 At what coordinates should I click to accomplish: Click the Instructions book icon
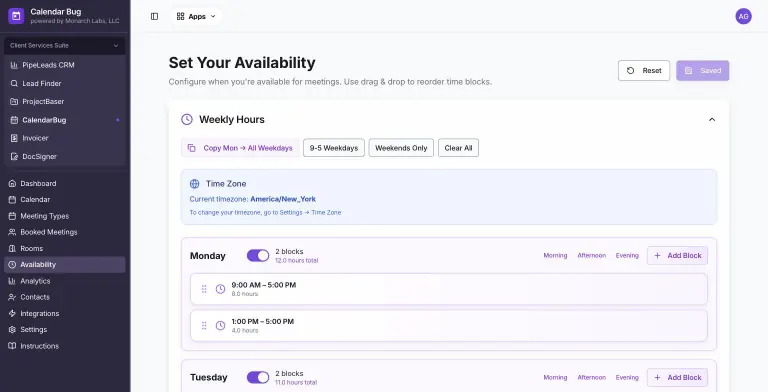(x=12, y=346)
